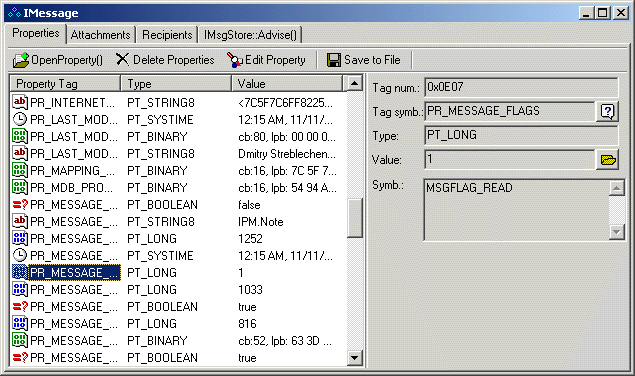635x376 pixels.
Task: Click the open folder icon beside Value field
Action: pos(608,160)
